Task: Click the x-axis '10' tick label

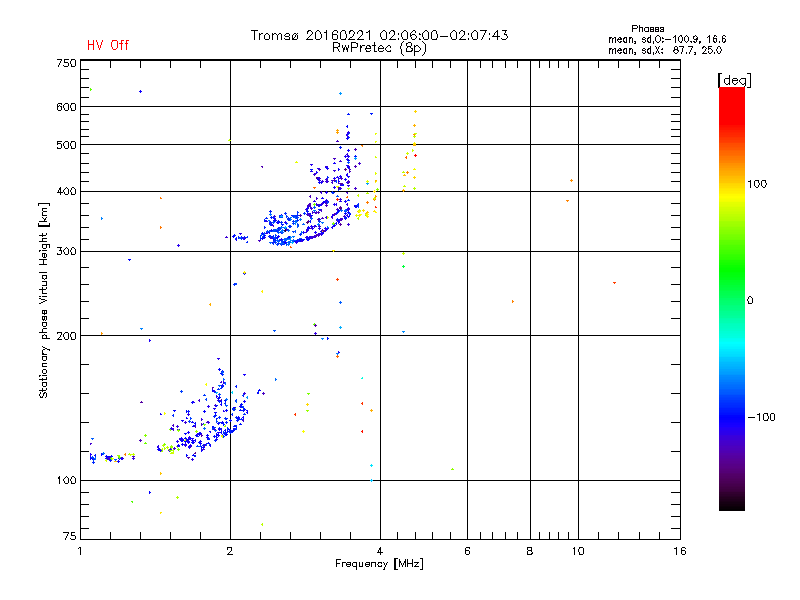Action: tap(578, 551)
